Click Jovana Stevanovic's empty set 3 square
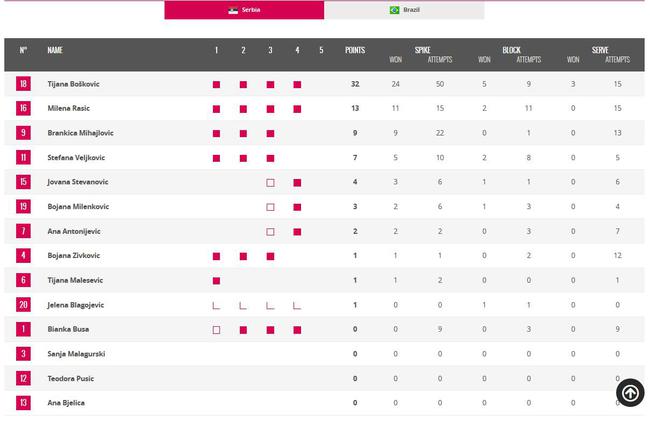This screenshot has height=422, width=650. [x=270, y=182]
